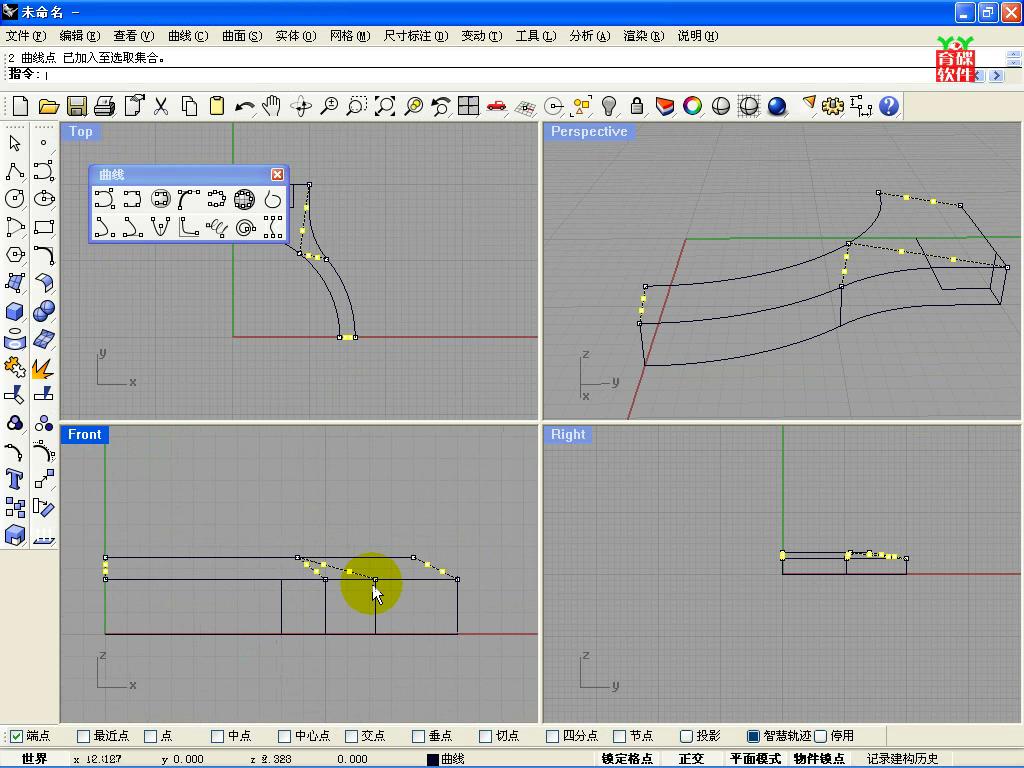The height and width of the screenshot is (768, 1024).
Task: Select the Polyline tool in sidebar
Action: (x=14, y=171)
